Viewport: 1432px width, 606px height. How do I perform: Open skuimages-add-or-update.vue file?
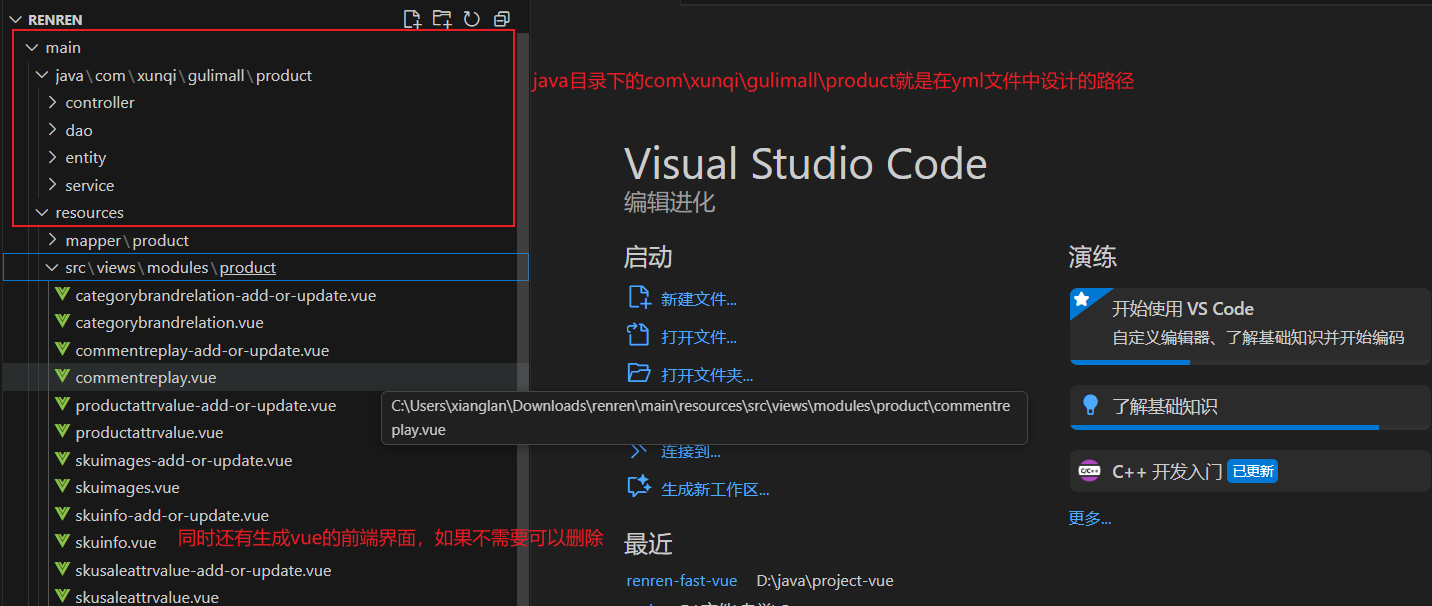click(184, 460)
